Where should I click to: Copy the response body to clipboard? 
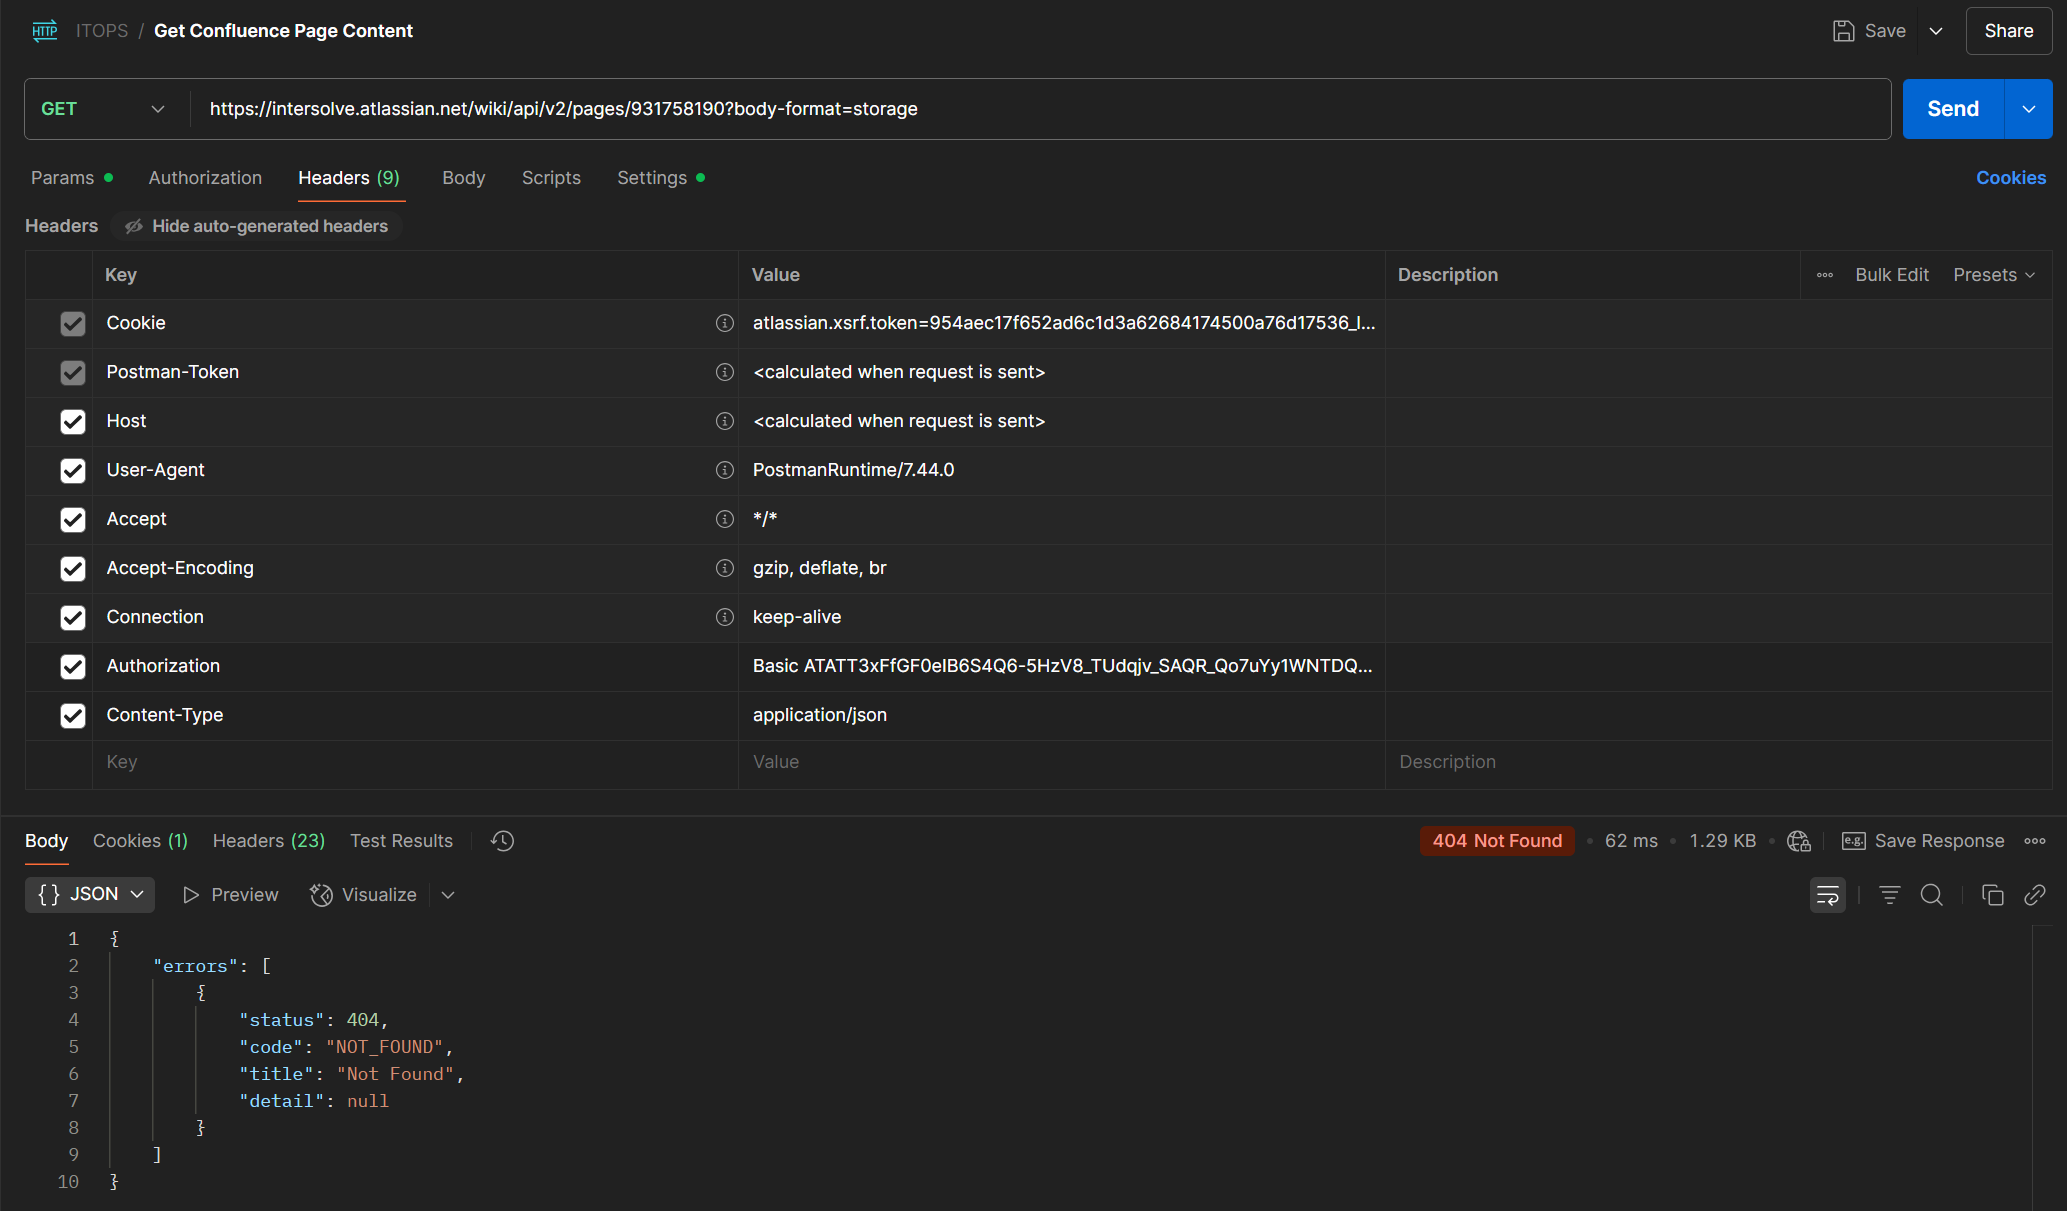(x=1992, y=895)
